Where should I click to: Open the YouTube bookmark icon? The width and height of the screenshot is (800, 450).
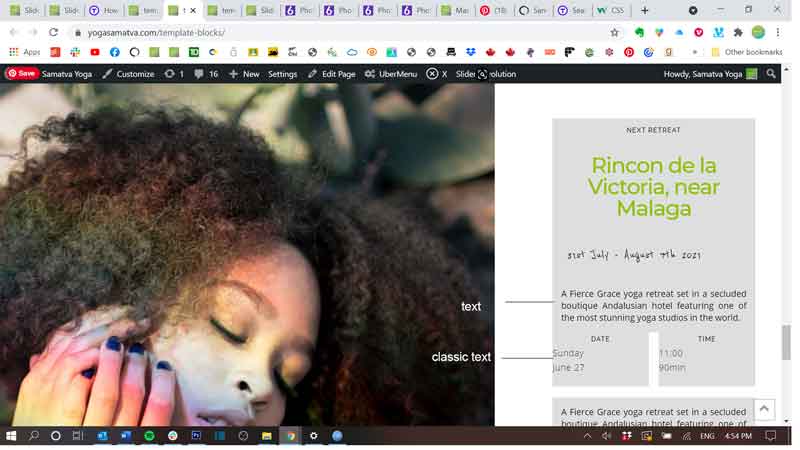pos(95,52)
